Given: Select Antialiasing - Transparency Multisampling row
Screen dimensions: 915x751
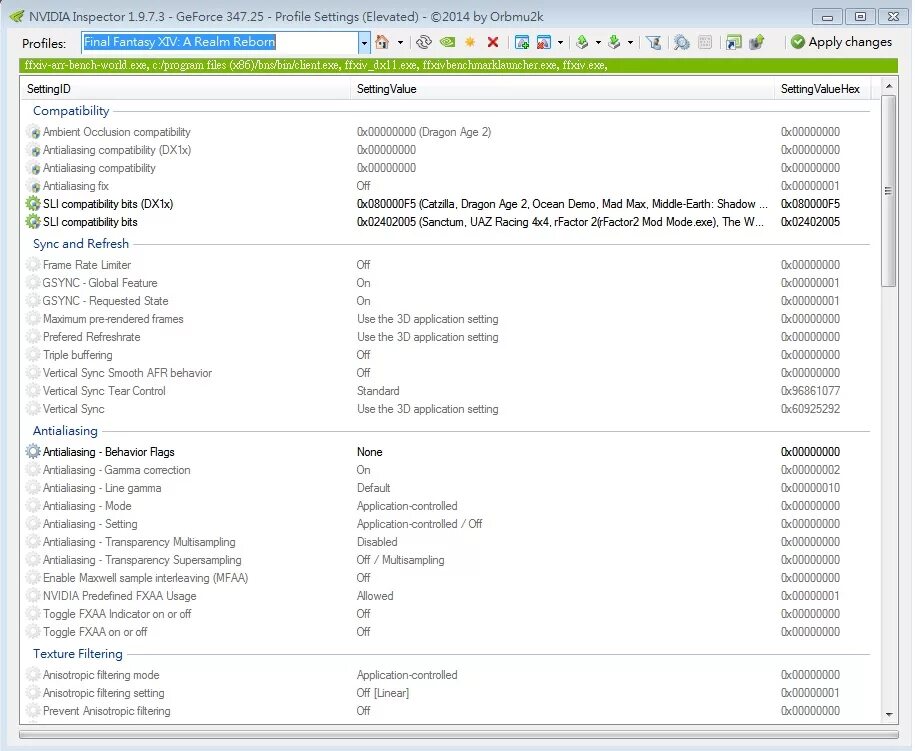Looking at the screenshot, I should [446, 542].
